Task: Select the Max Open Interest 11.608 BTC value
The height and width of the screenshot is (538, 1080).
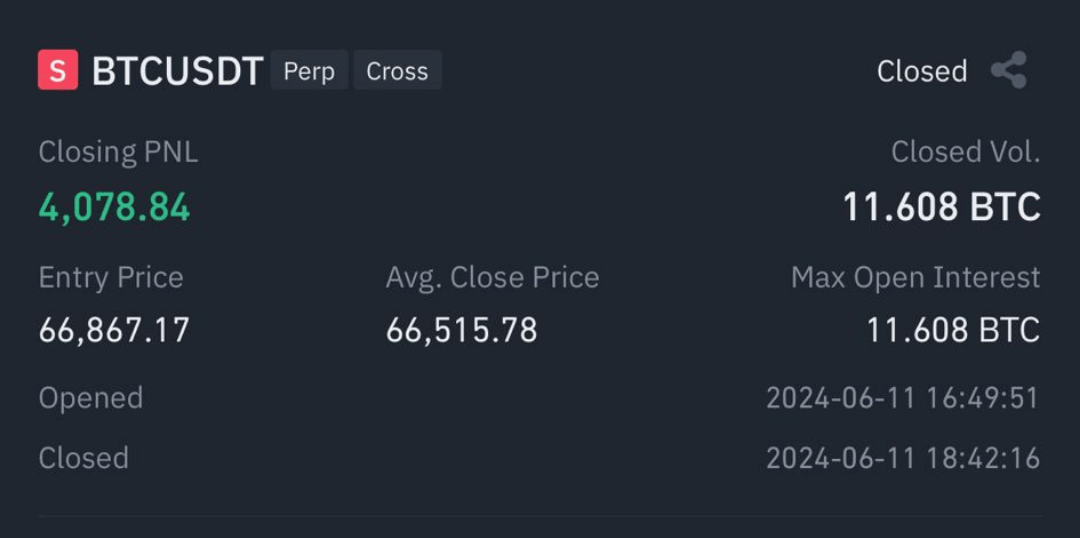Action: pos(953,330)
